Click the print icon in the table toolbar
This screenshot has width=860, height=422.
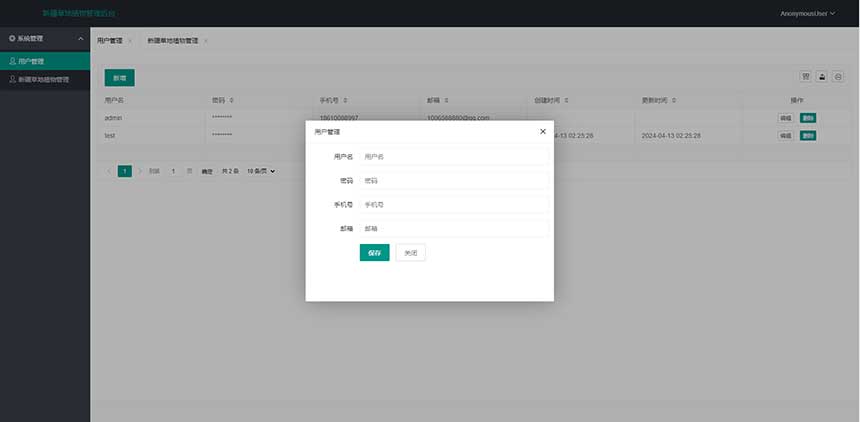tap(838, 76)
